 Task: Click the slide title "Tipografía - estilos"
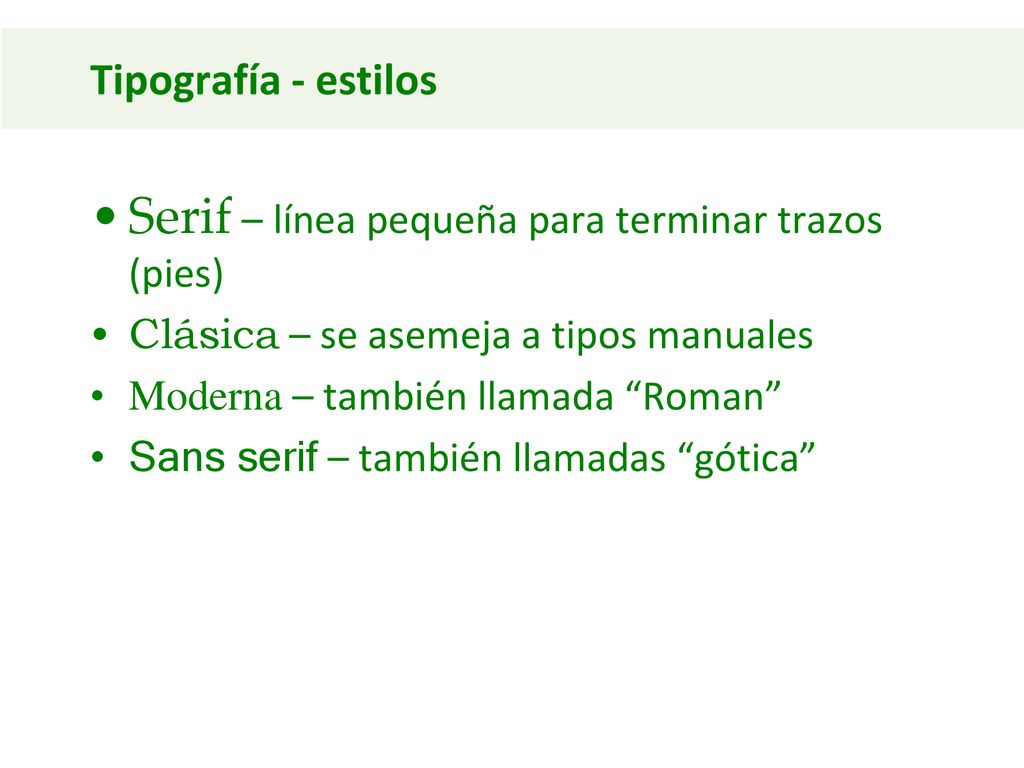pyautogui.click(x=263, y=82)
